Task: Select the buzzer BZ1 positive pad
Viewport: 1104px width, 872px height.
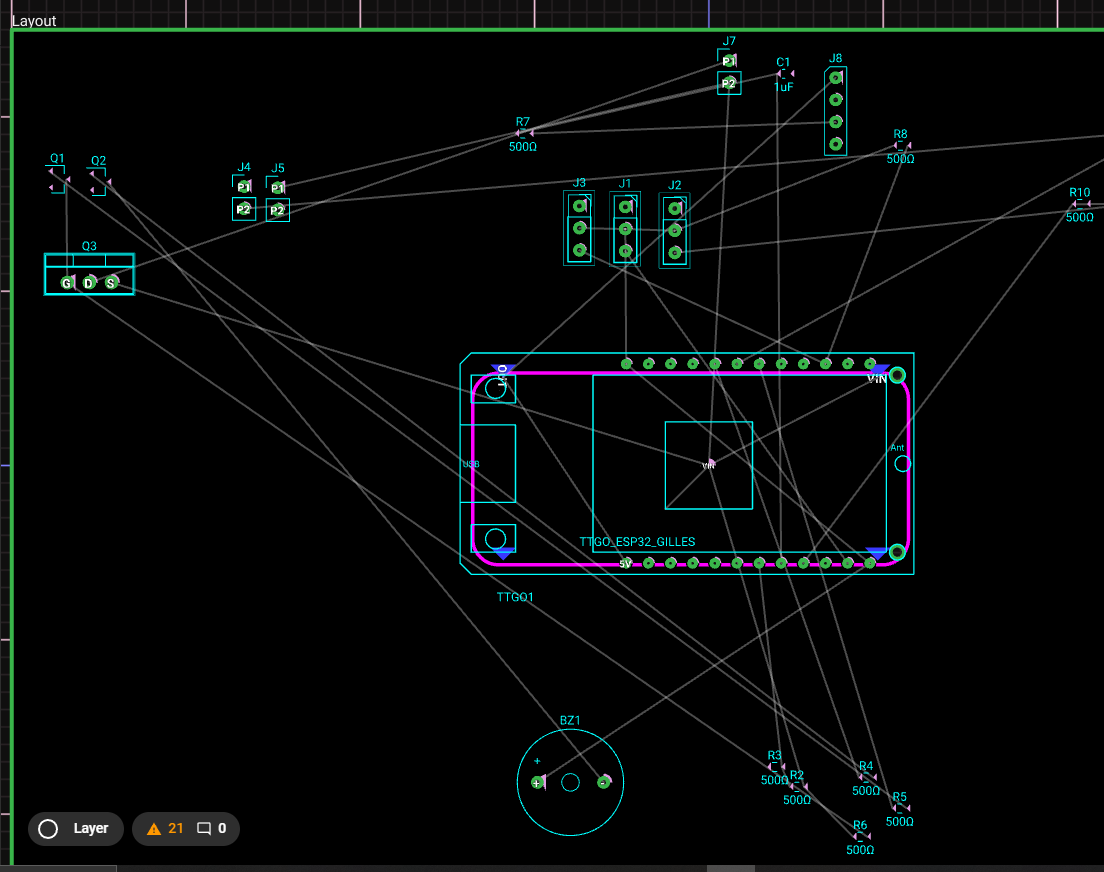Action: (538, 783)
